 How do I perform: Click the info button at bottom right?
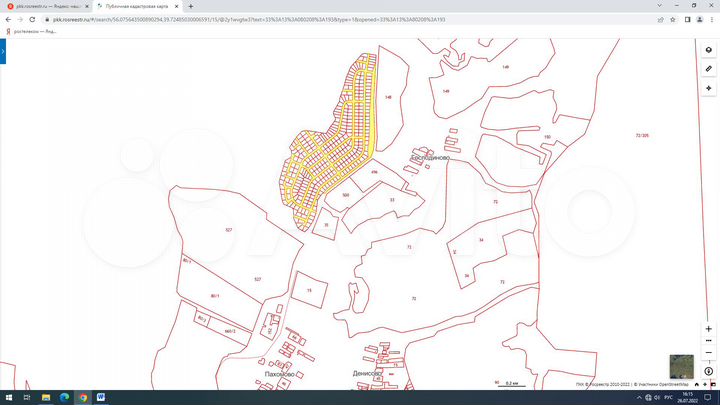pos(708,371)
